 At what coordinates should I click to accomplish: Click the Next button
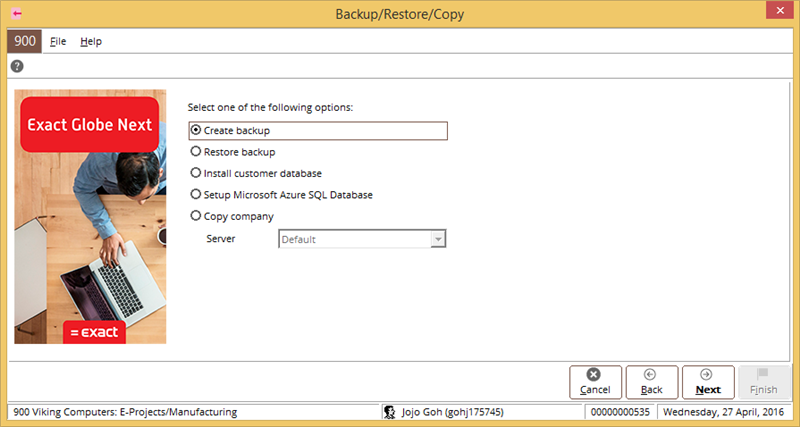point(708,382)
